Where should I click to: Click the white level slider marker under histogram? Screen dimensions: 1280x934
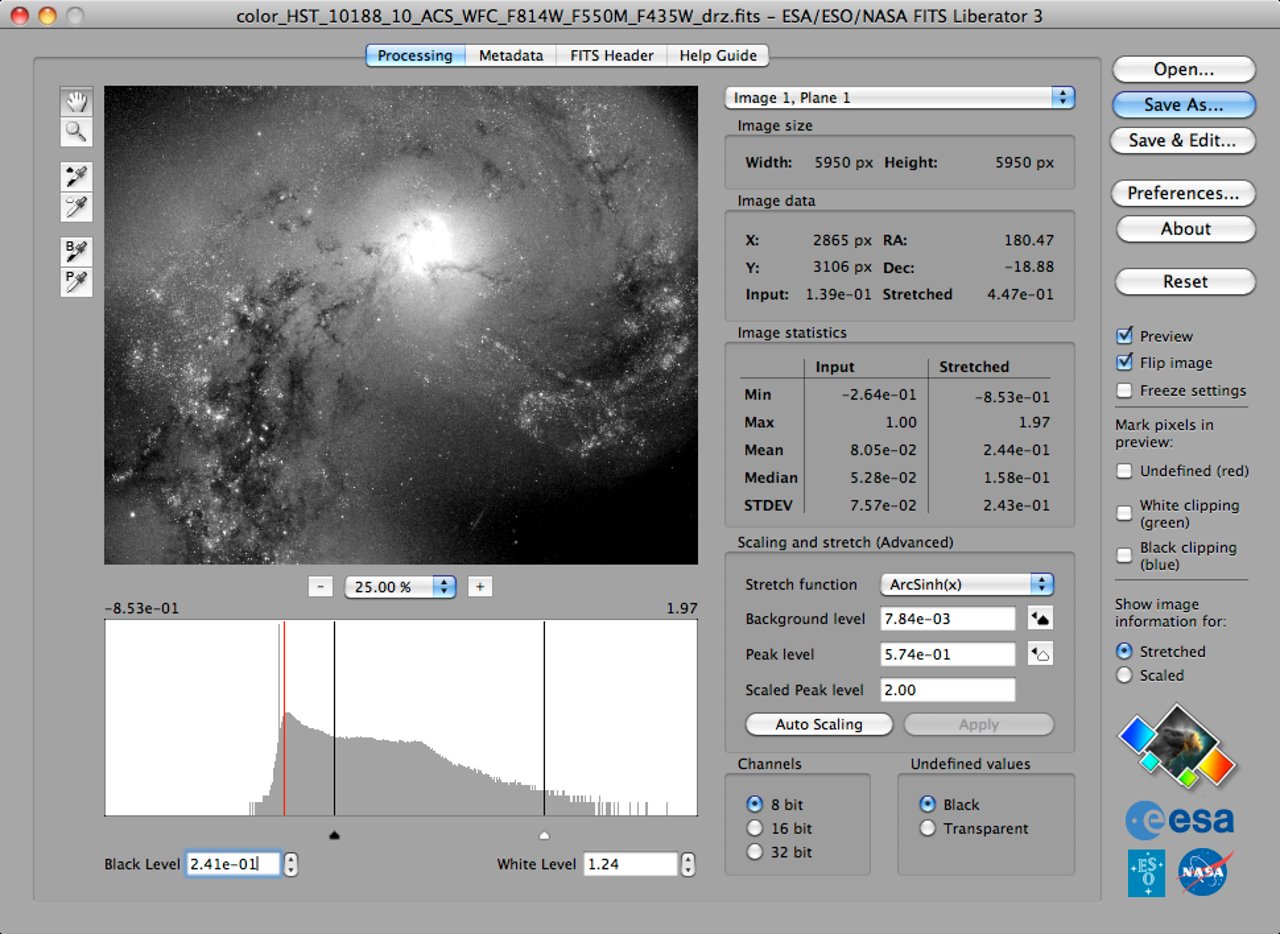tap(544, 835)
